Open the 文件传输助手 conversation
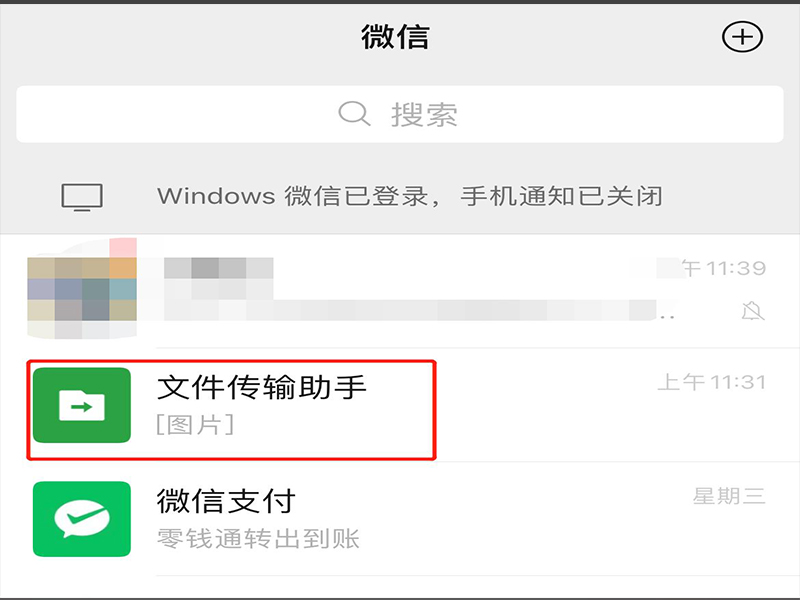The image size is (800, 600). [400, 405]
